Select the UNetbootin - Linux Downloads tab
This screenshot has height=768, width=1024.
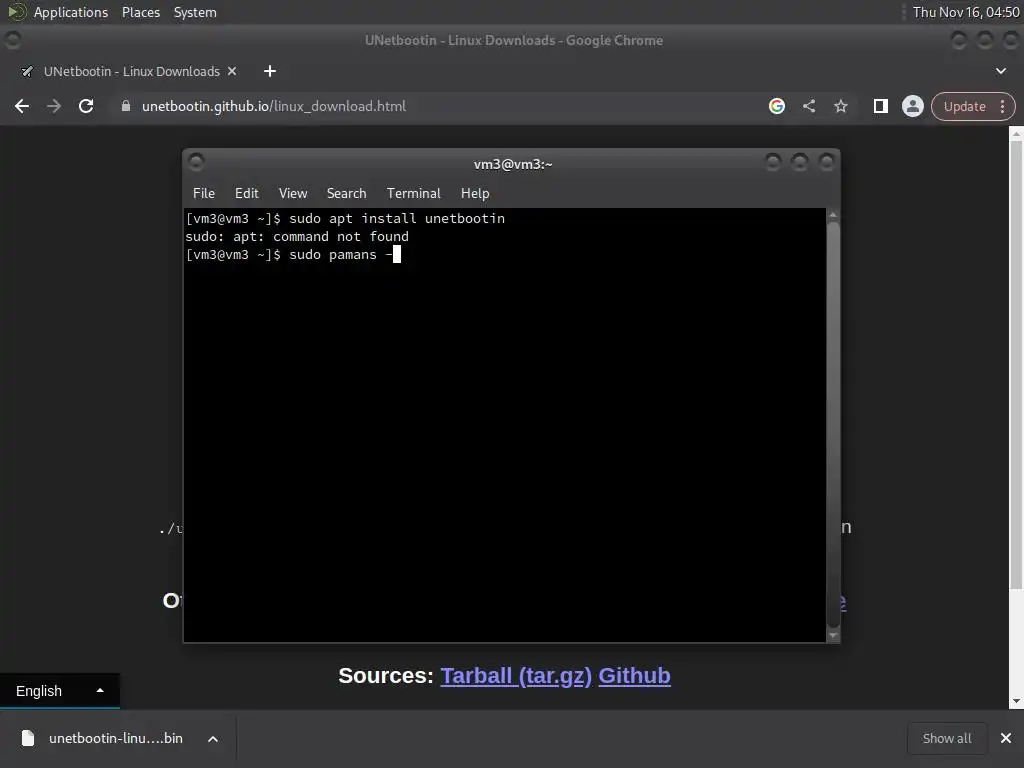coord(129,71)
